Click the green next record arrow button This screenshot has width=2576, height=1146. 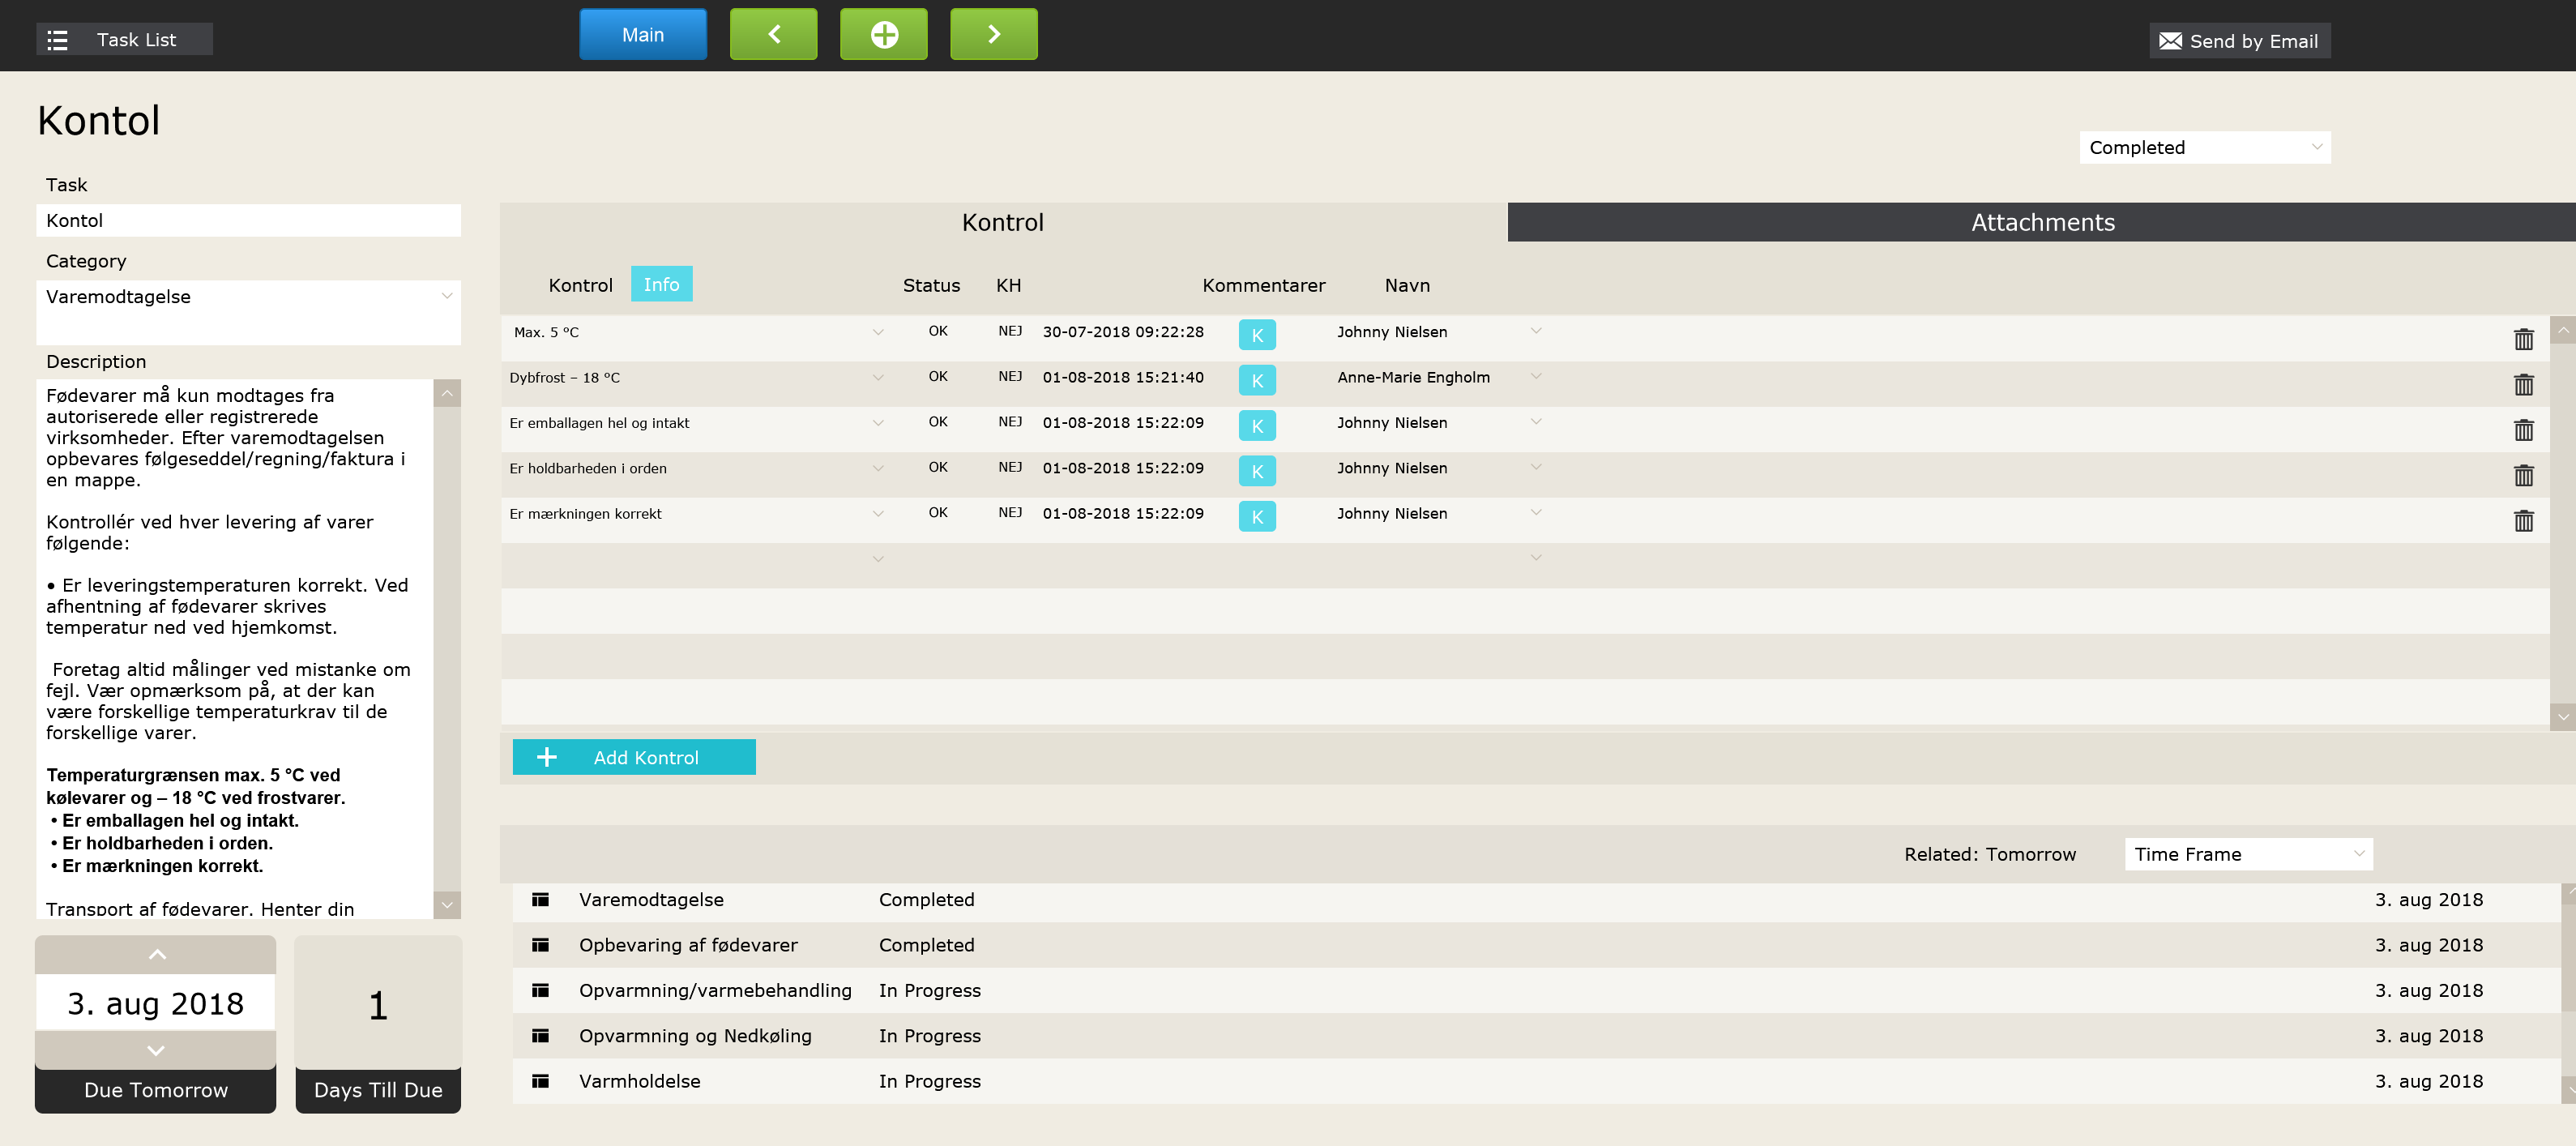point(993,35)
